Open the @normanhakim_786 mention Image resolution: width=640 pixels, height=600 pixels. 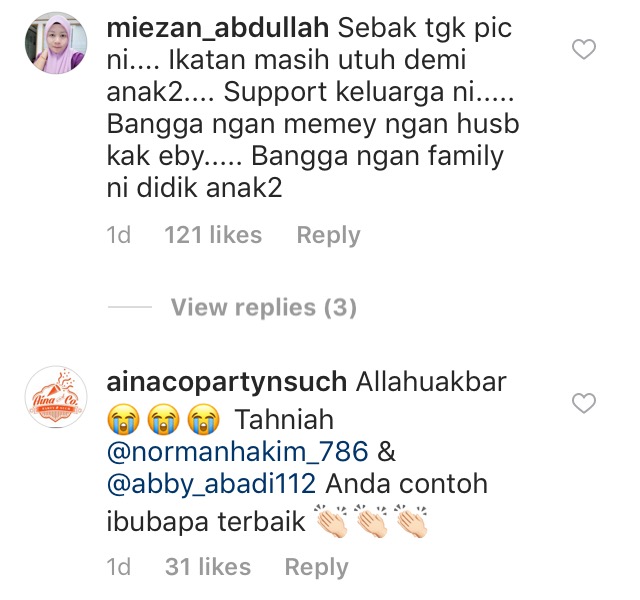point(237,452)
